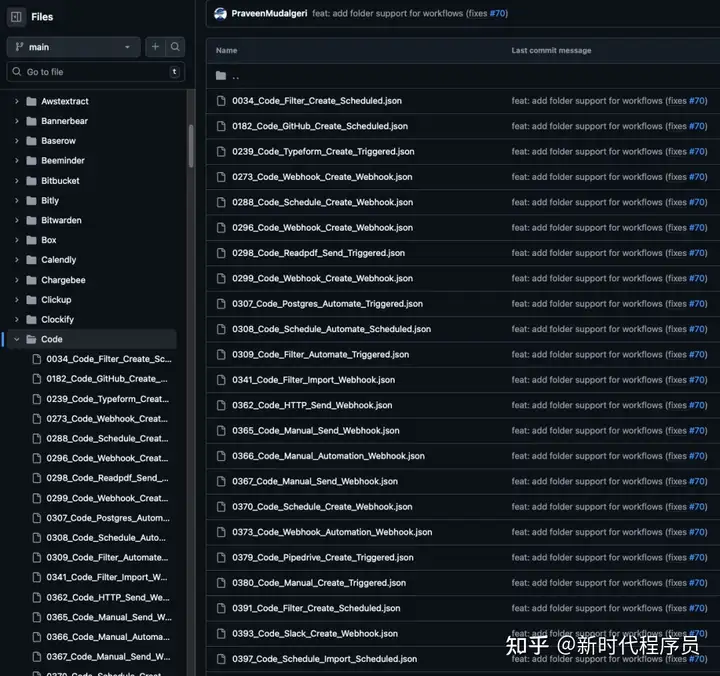
Task: Open 0308_Code_Schedule_Automate_Scheduled.json file
Action: pyautogui.click(x=332, y=329)
